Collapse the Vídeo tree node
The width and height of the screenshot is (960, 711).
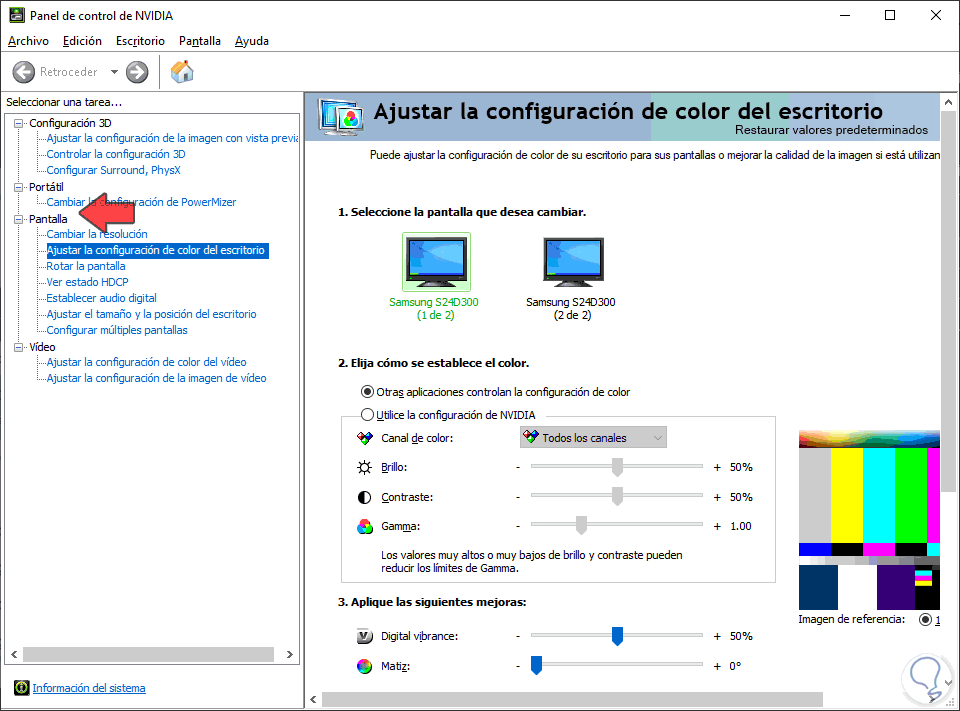[18, 347]
